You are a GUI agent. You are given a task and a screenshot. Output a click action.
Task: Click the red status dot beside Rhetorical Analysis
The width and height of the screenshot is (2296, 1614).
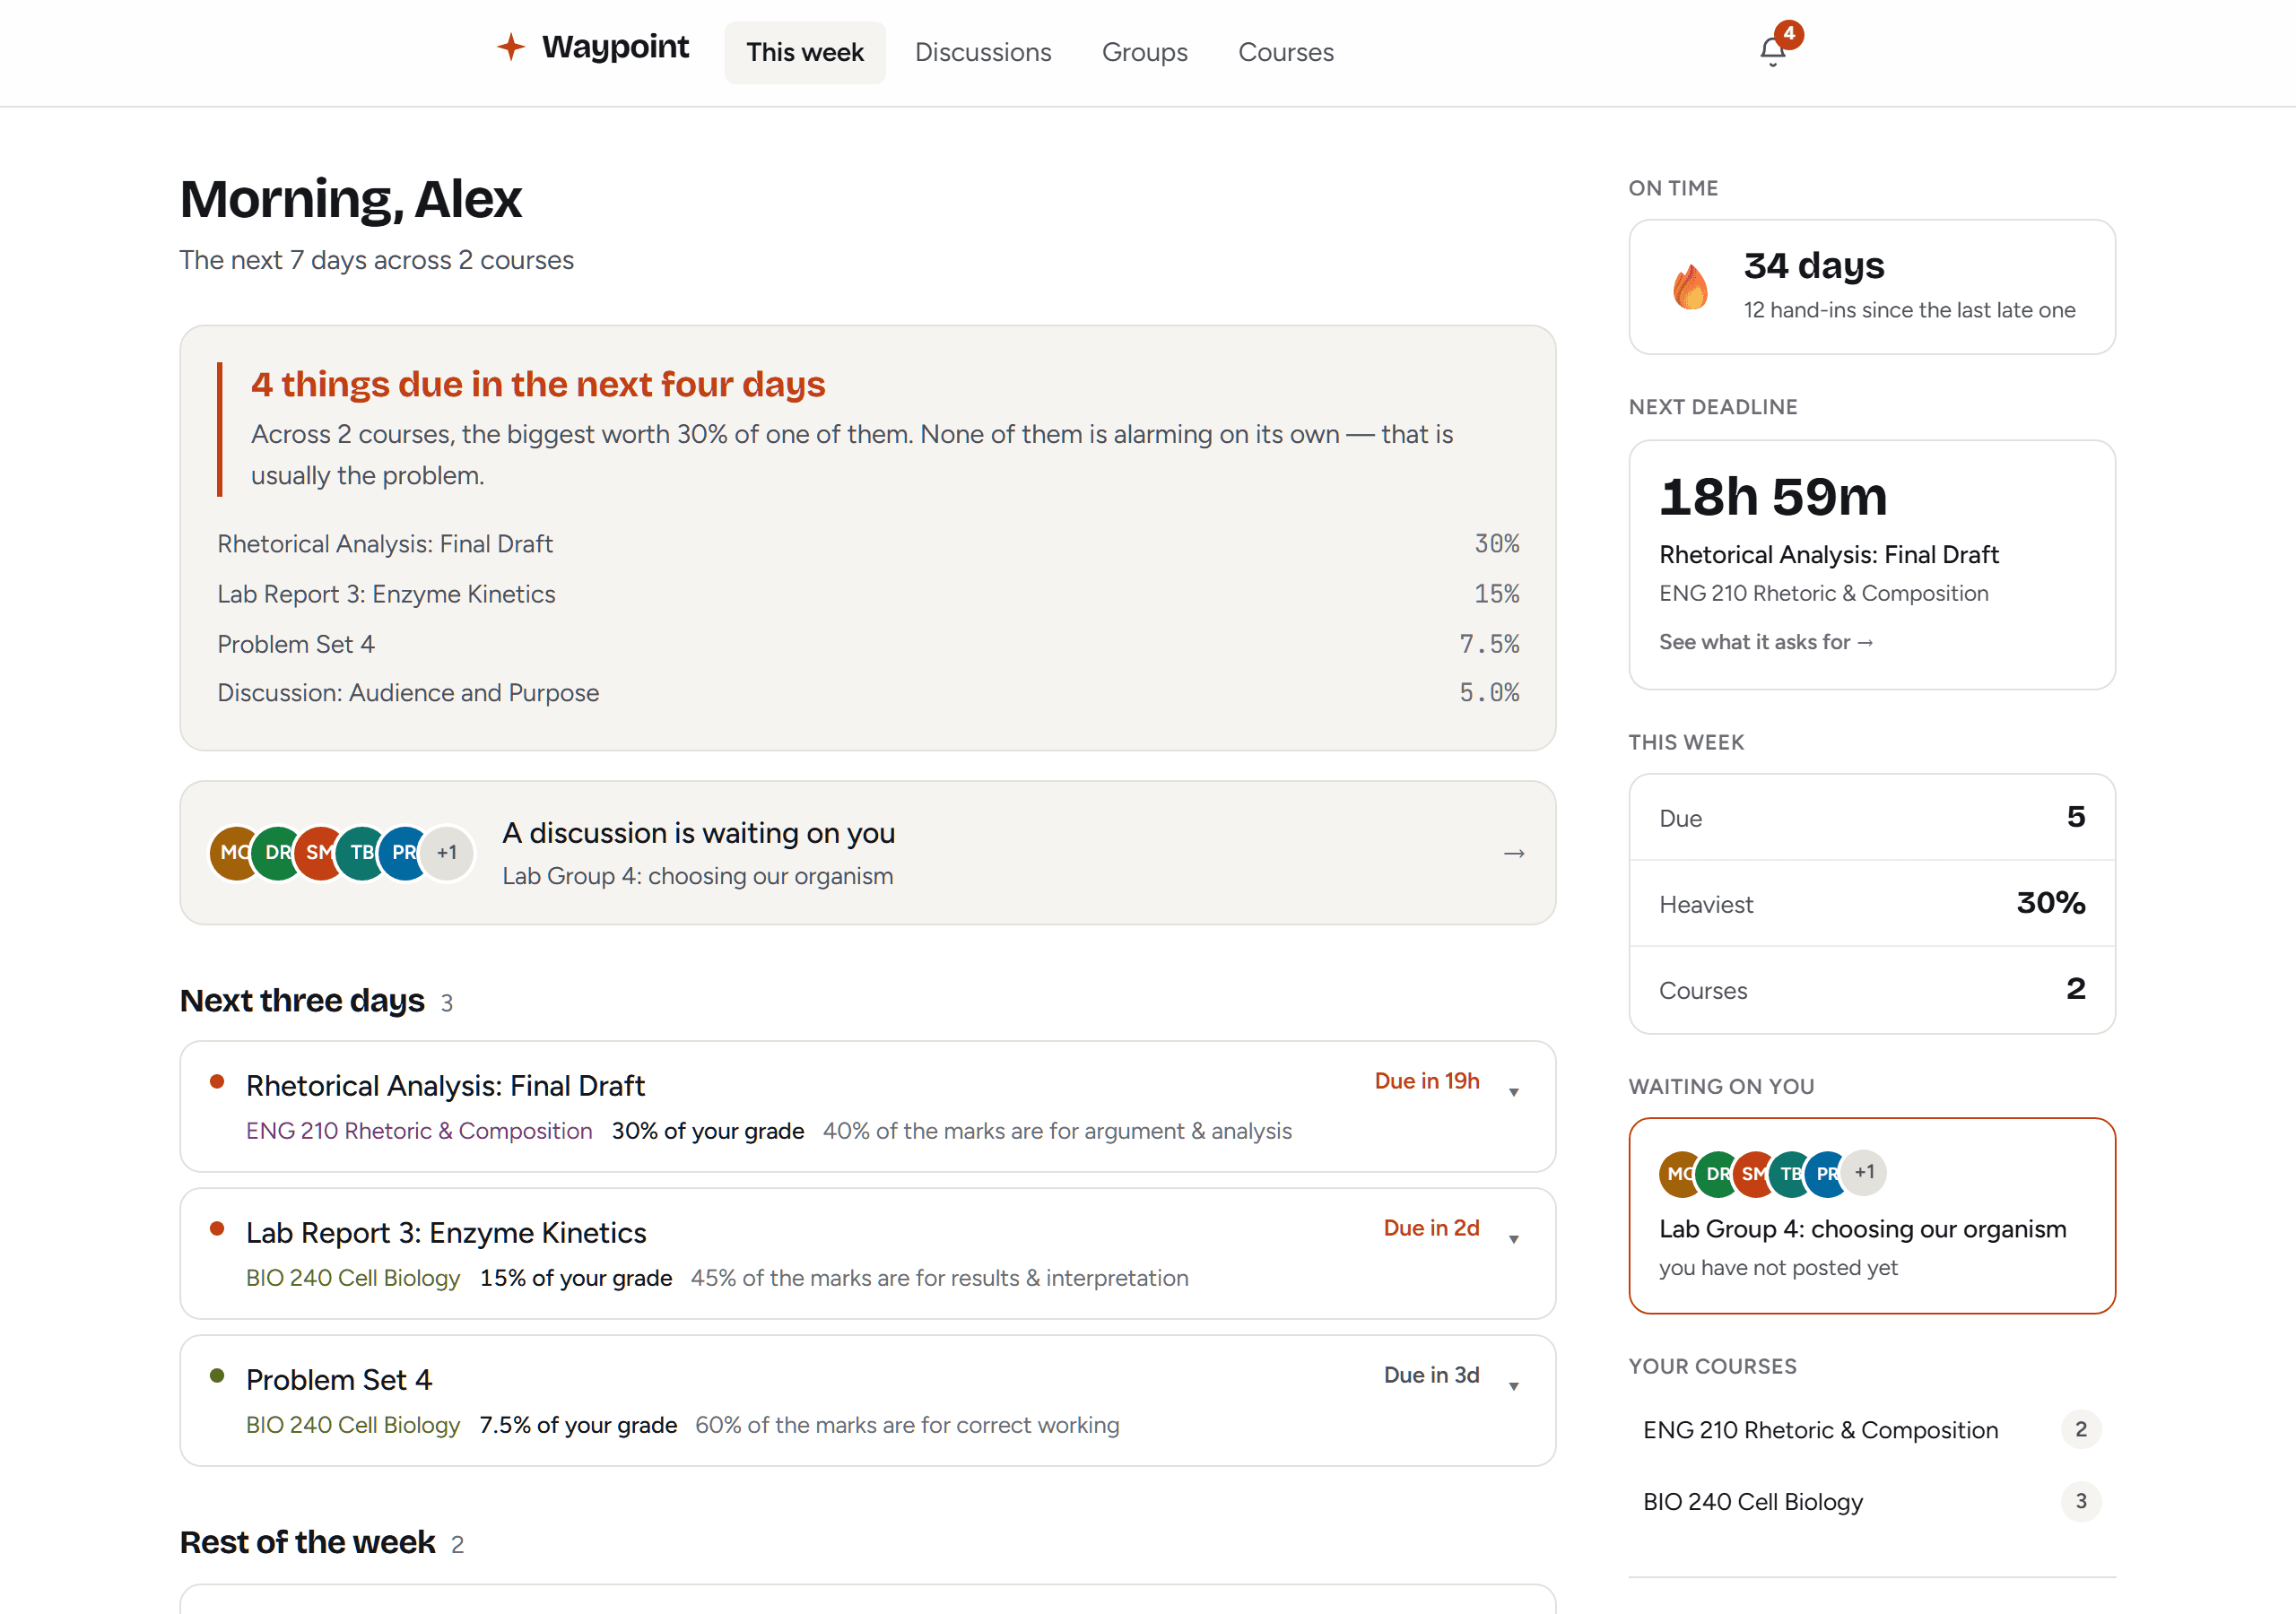[x=217, y=1082]
